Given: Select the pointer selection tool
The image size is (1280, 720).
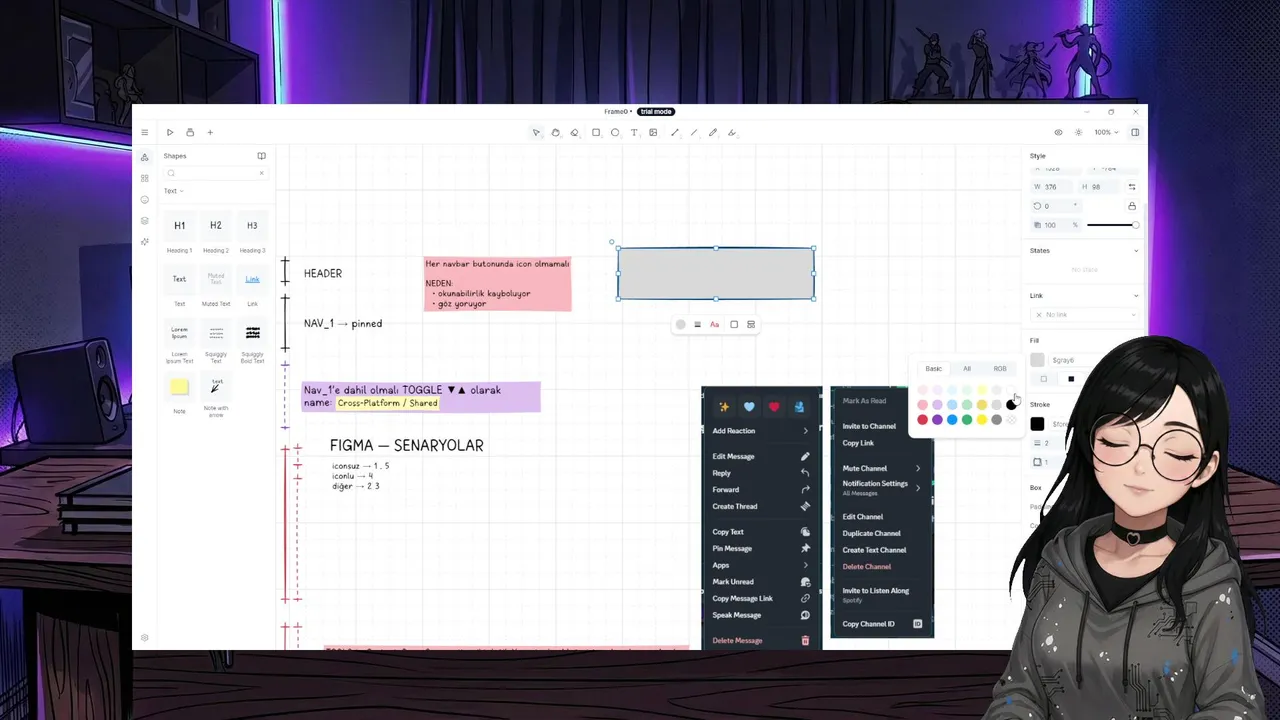Looking at the screenshot, I should point(536,132).
